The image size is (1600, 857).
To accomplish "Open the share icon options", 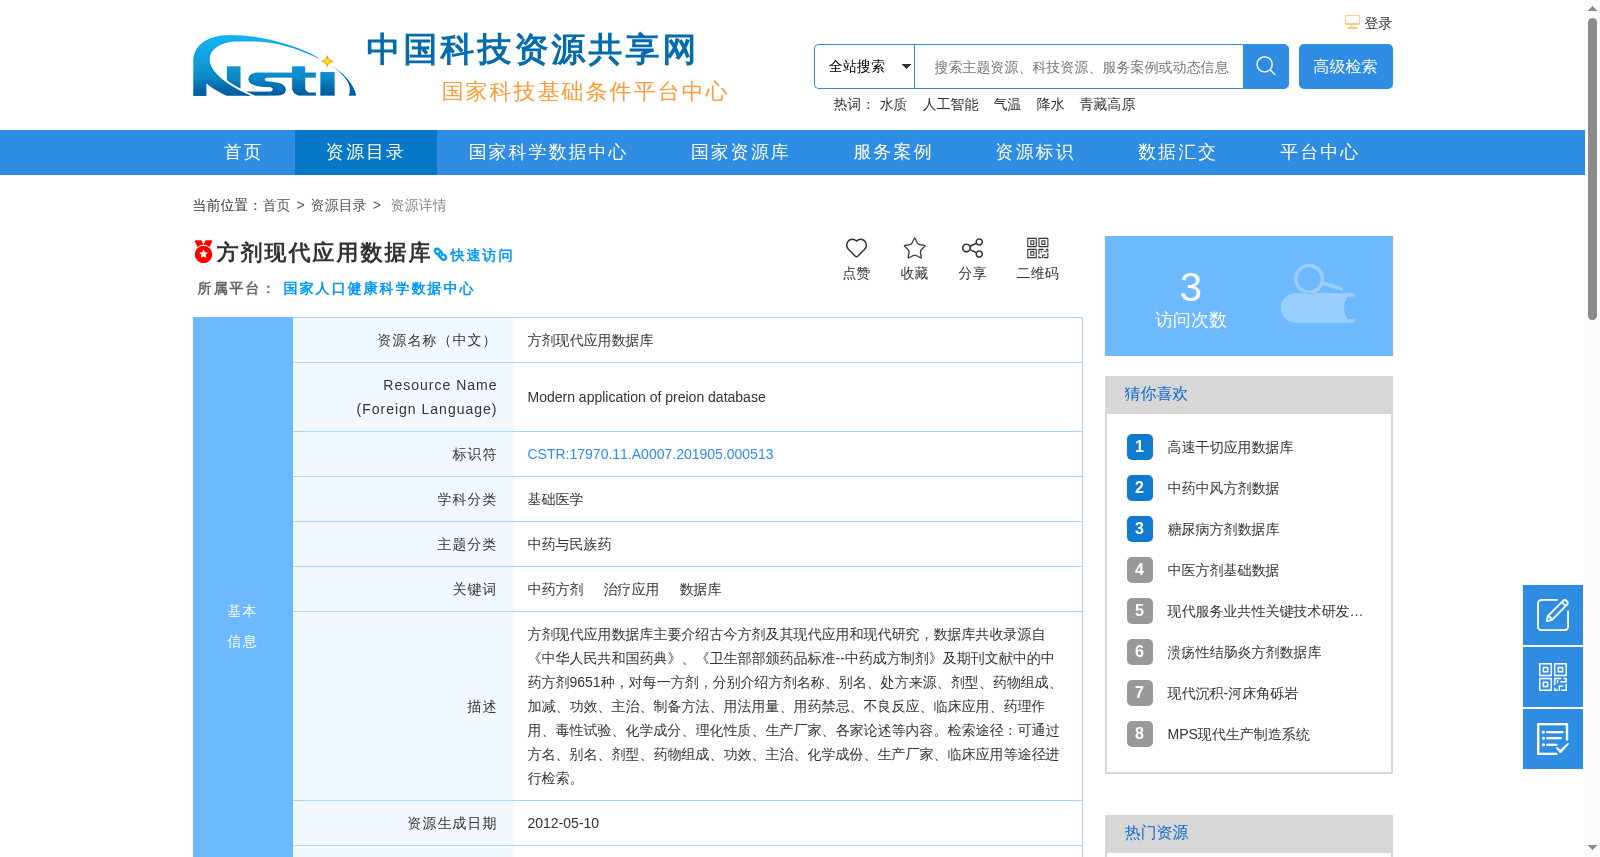I will [972, 248].
